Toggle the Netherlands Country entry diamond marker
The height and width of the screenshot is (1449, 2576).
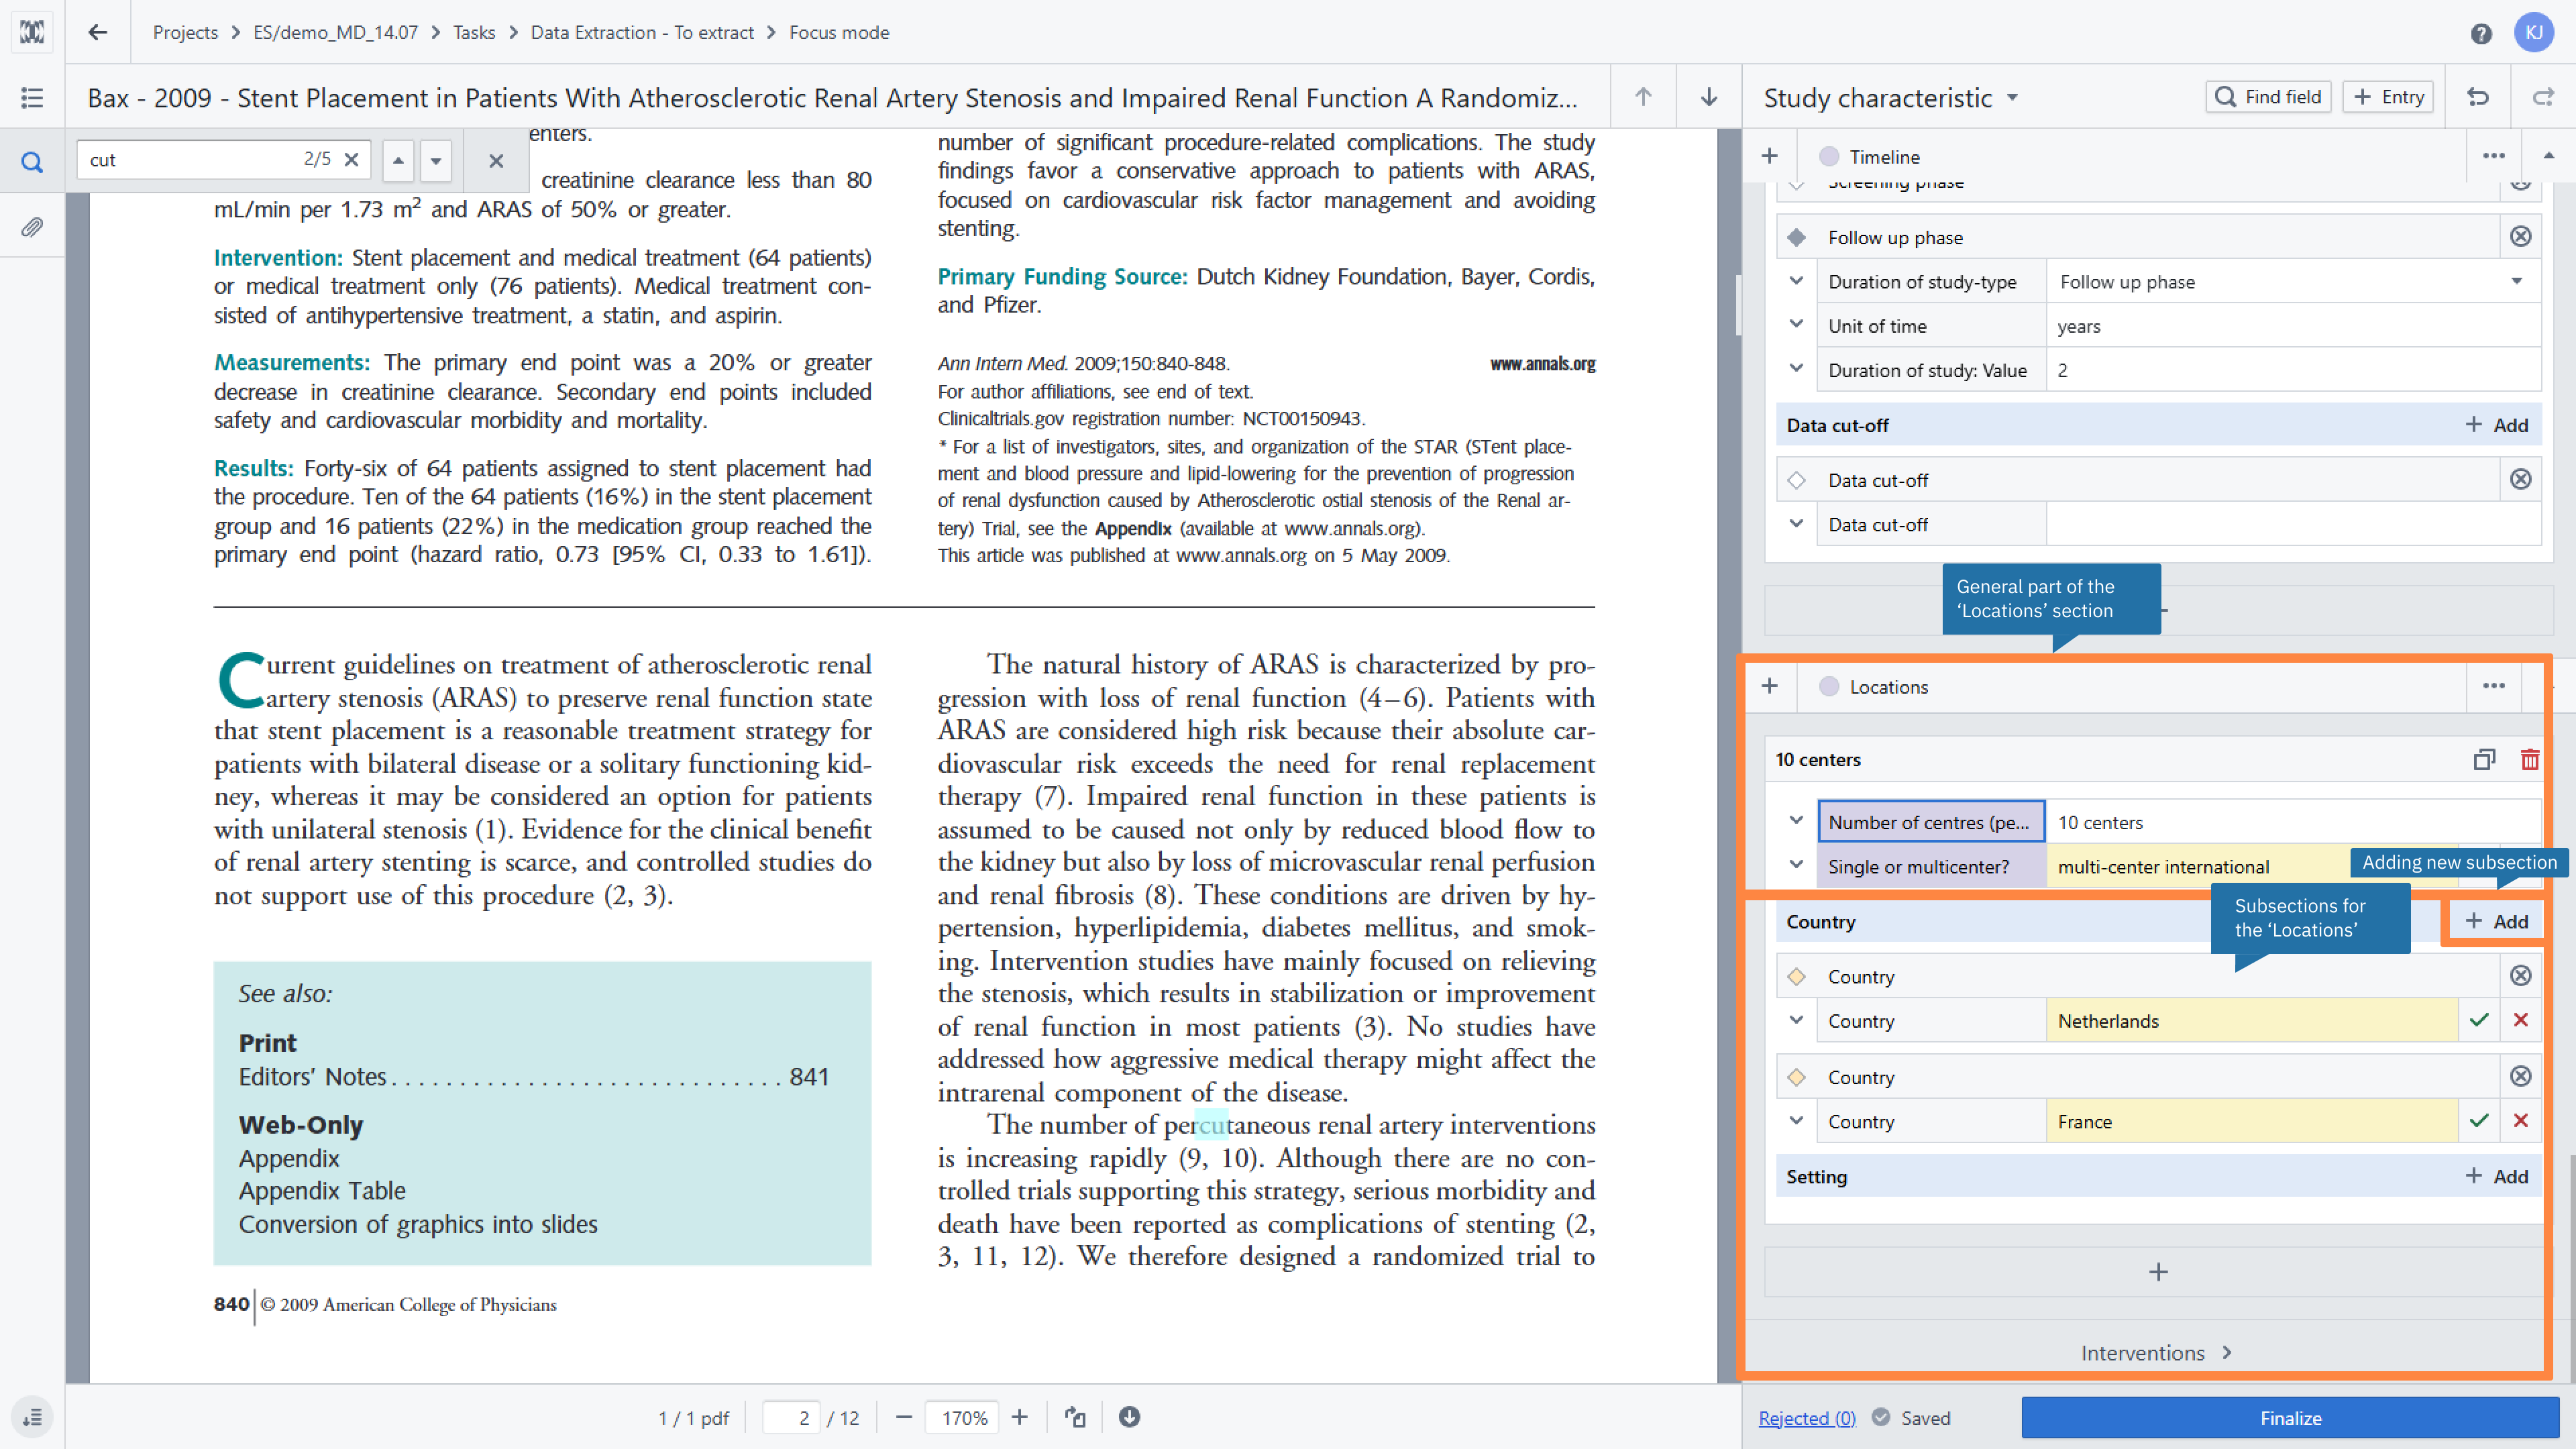(1797, 976)
